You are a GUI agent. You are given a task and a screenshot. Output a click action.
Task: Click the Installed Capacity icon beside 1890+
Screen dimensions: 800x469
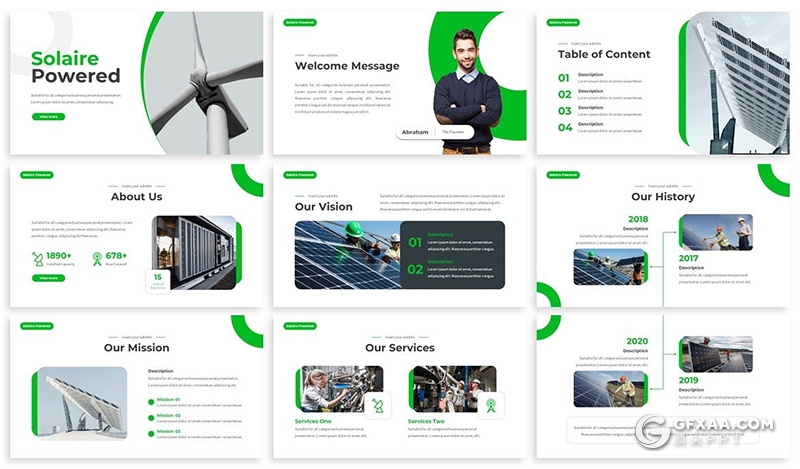(x=38, y=258)
